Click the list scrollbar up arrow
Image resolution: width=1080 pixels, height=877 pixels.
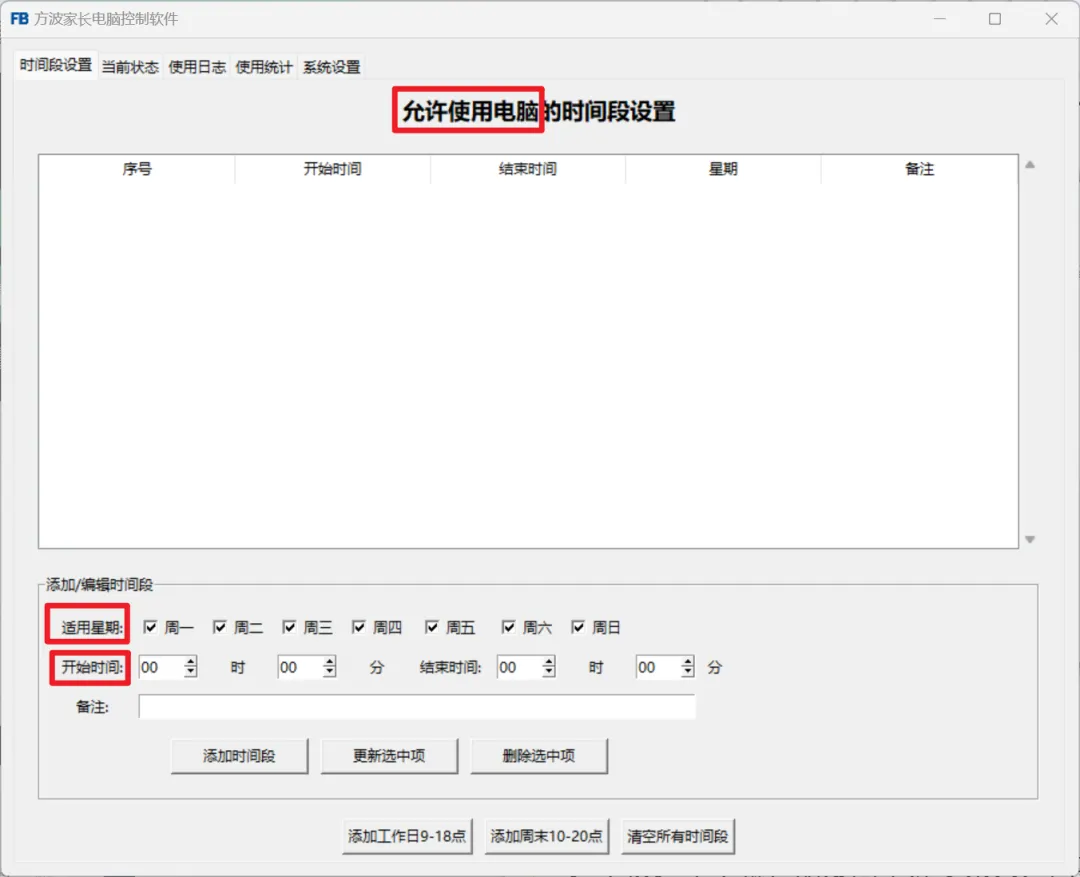[1030, 165]
